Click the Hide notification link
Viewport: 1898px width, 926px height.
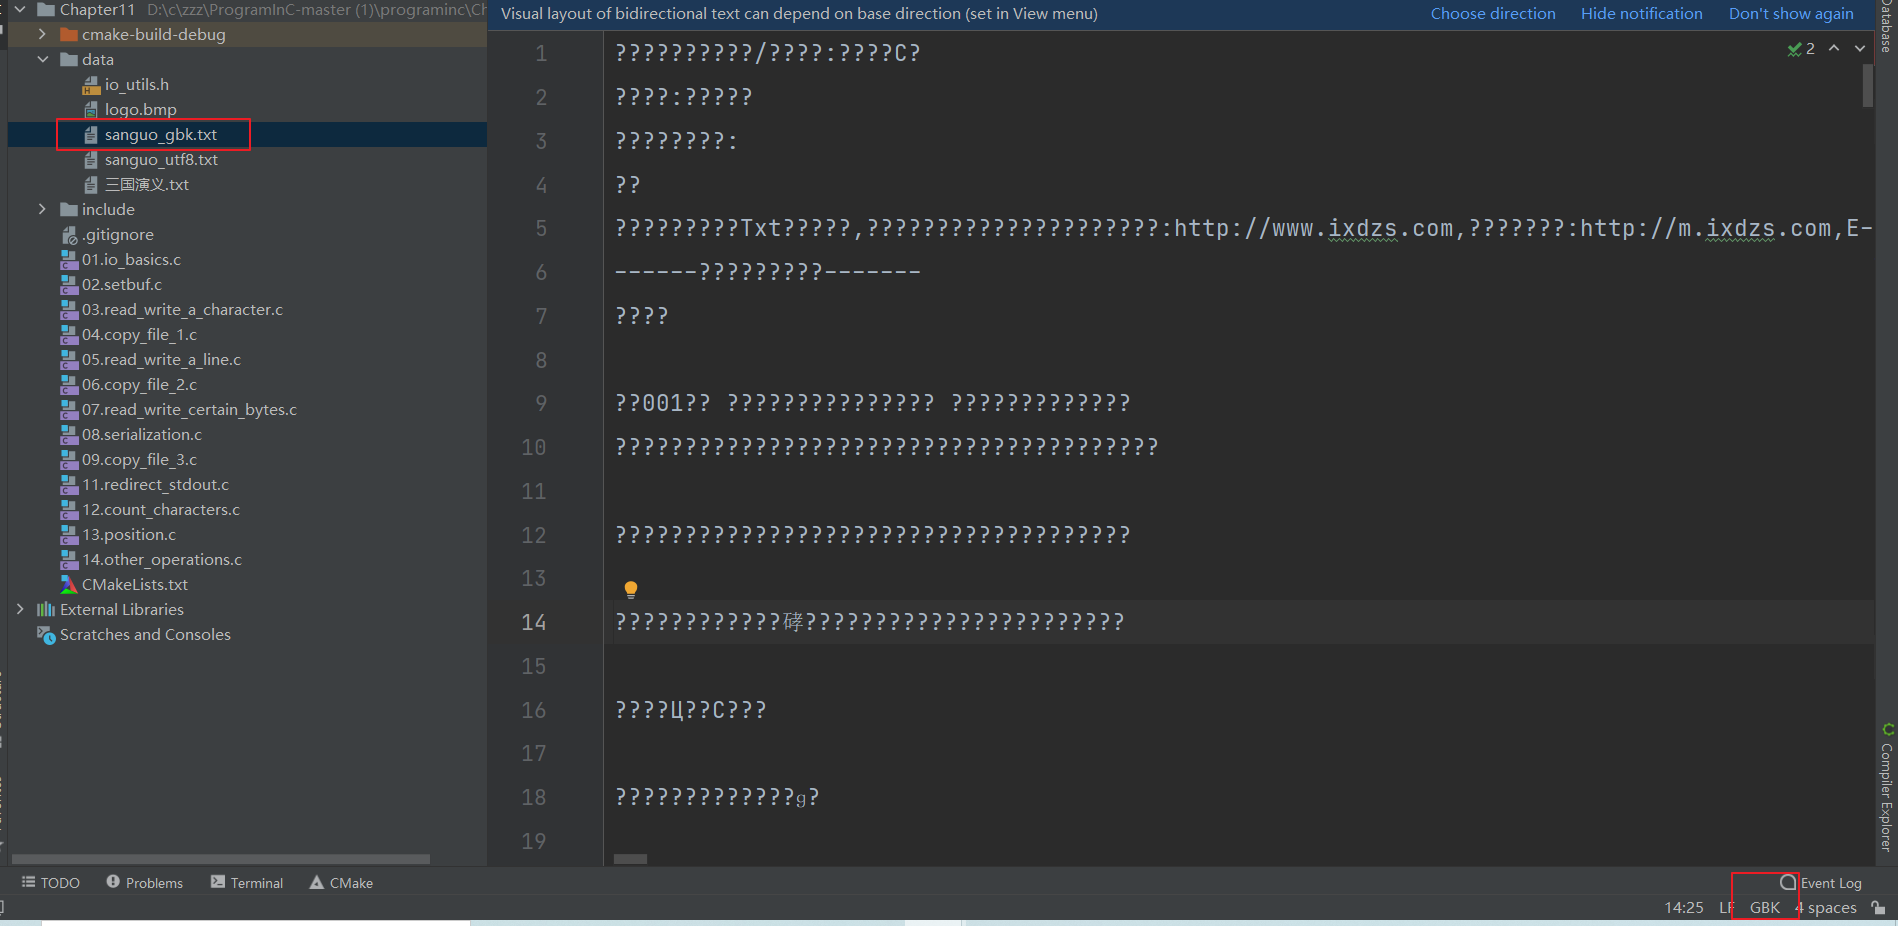[x=1641, y=14]
